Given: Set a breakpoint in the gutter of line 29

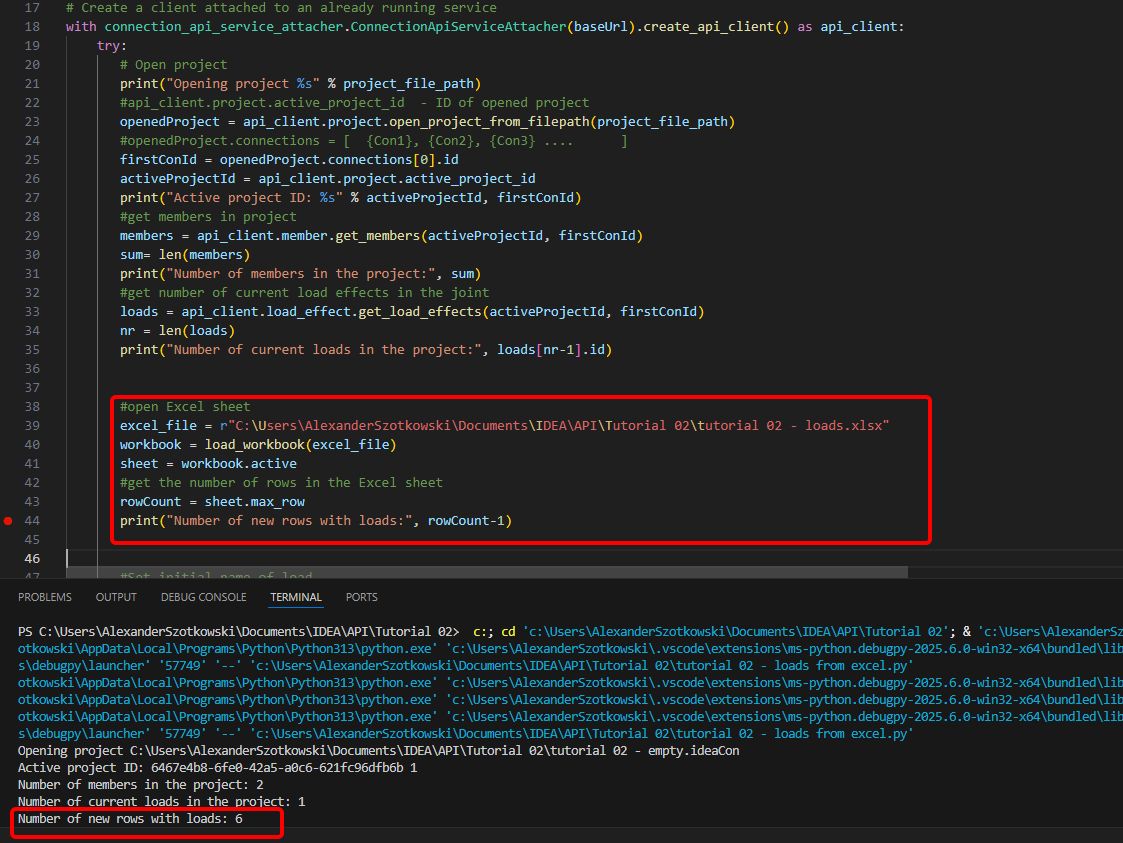Looking at the screenshot, I should [8, 235].
